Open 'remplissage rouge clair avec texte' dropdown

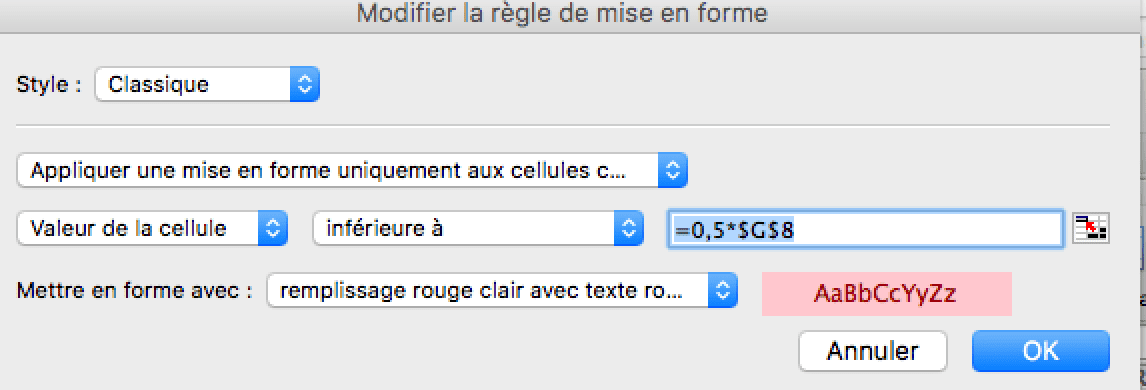point(502,292)
